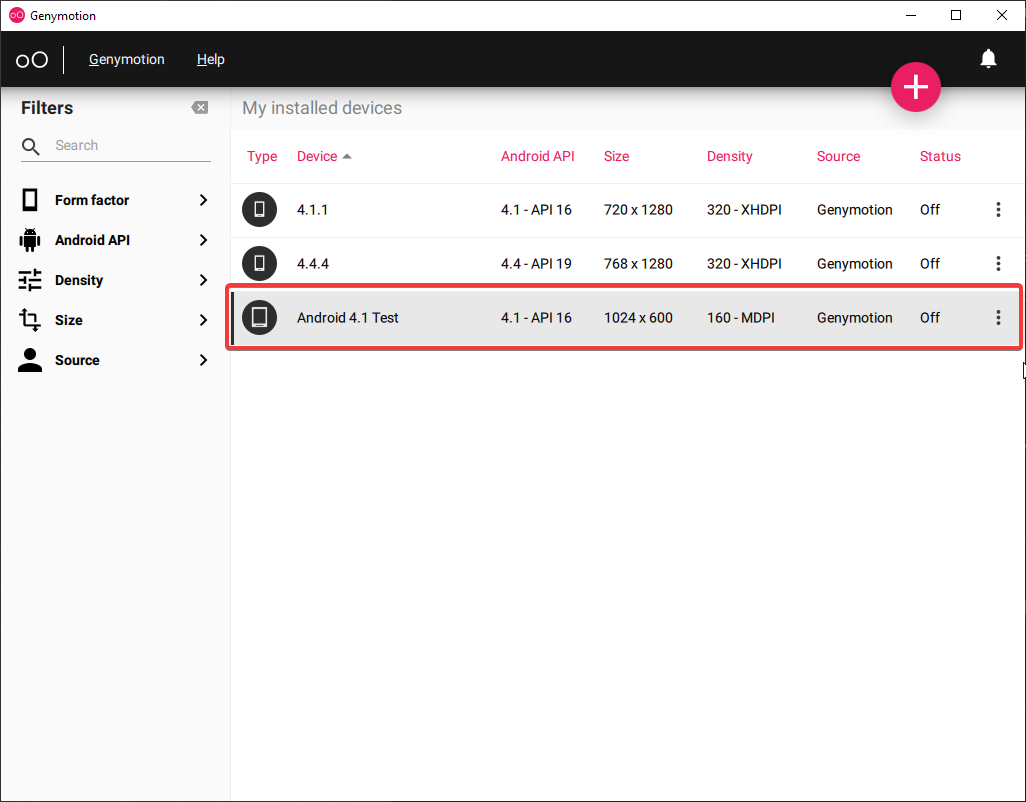Viewport: 1026px width, 802px height.
Task: Click the Form factor phone icon
Action: [x=30, y=200]
